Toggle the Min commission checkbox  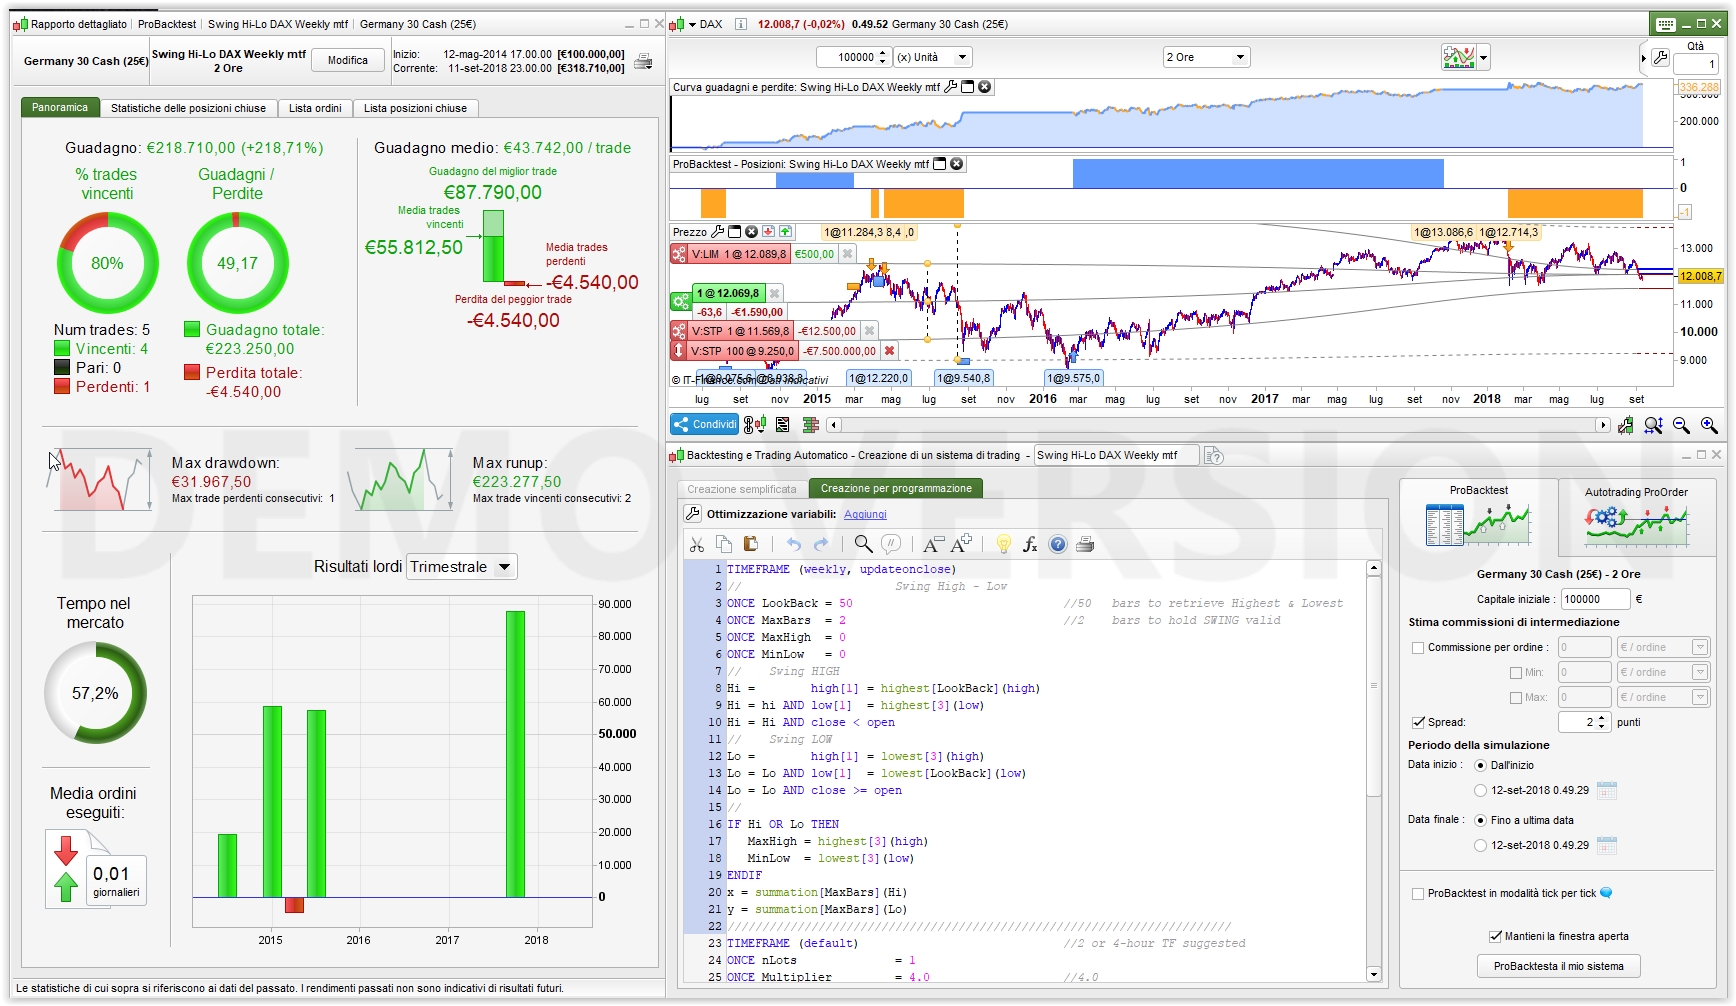pos(1516,673)
